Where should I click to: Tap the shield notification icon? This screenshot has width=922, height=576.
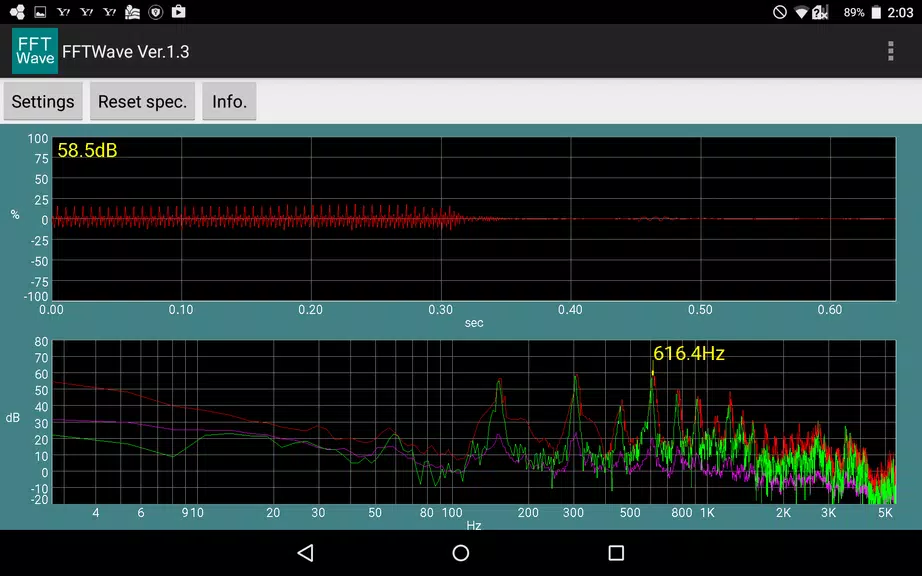[155, 12]
